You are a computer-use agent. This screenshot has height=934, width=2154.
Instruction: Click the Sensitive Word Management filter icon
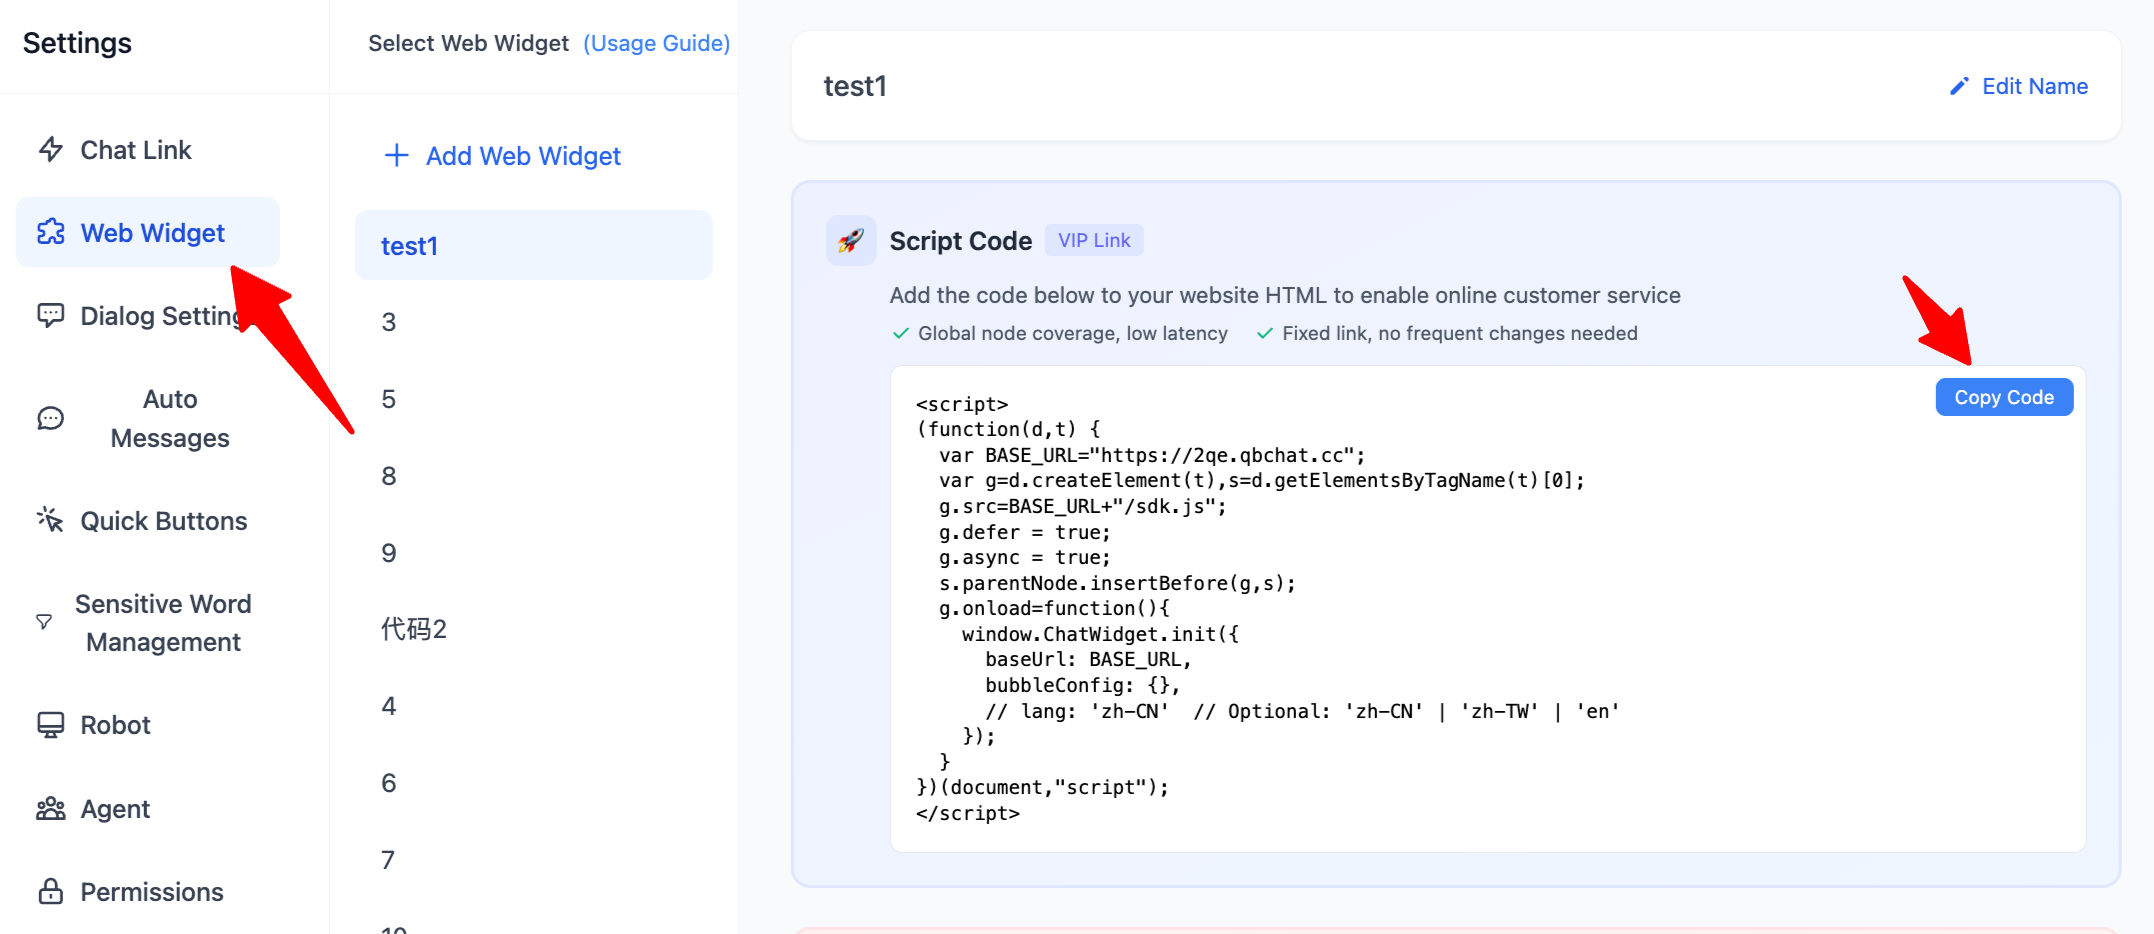44,622
